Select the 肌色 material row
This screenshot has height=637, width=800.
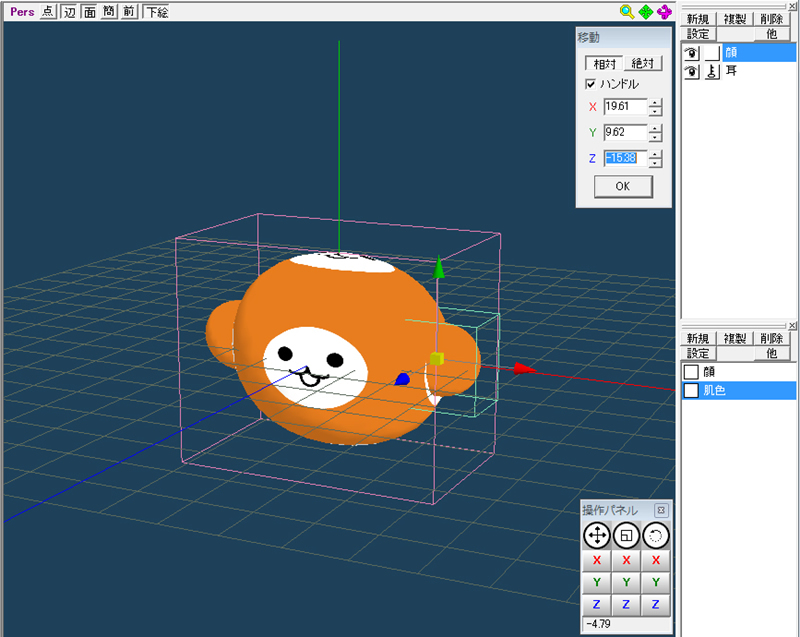point(739,391)
